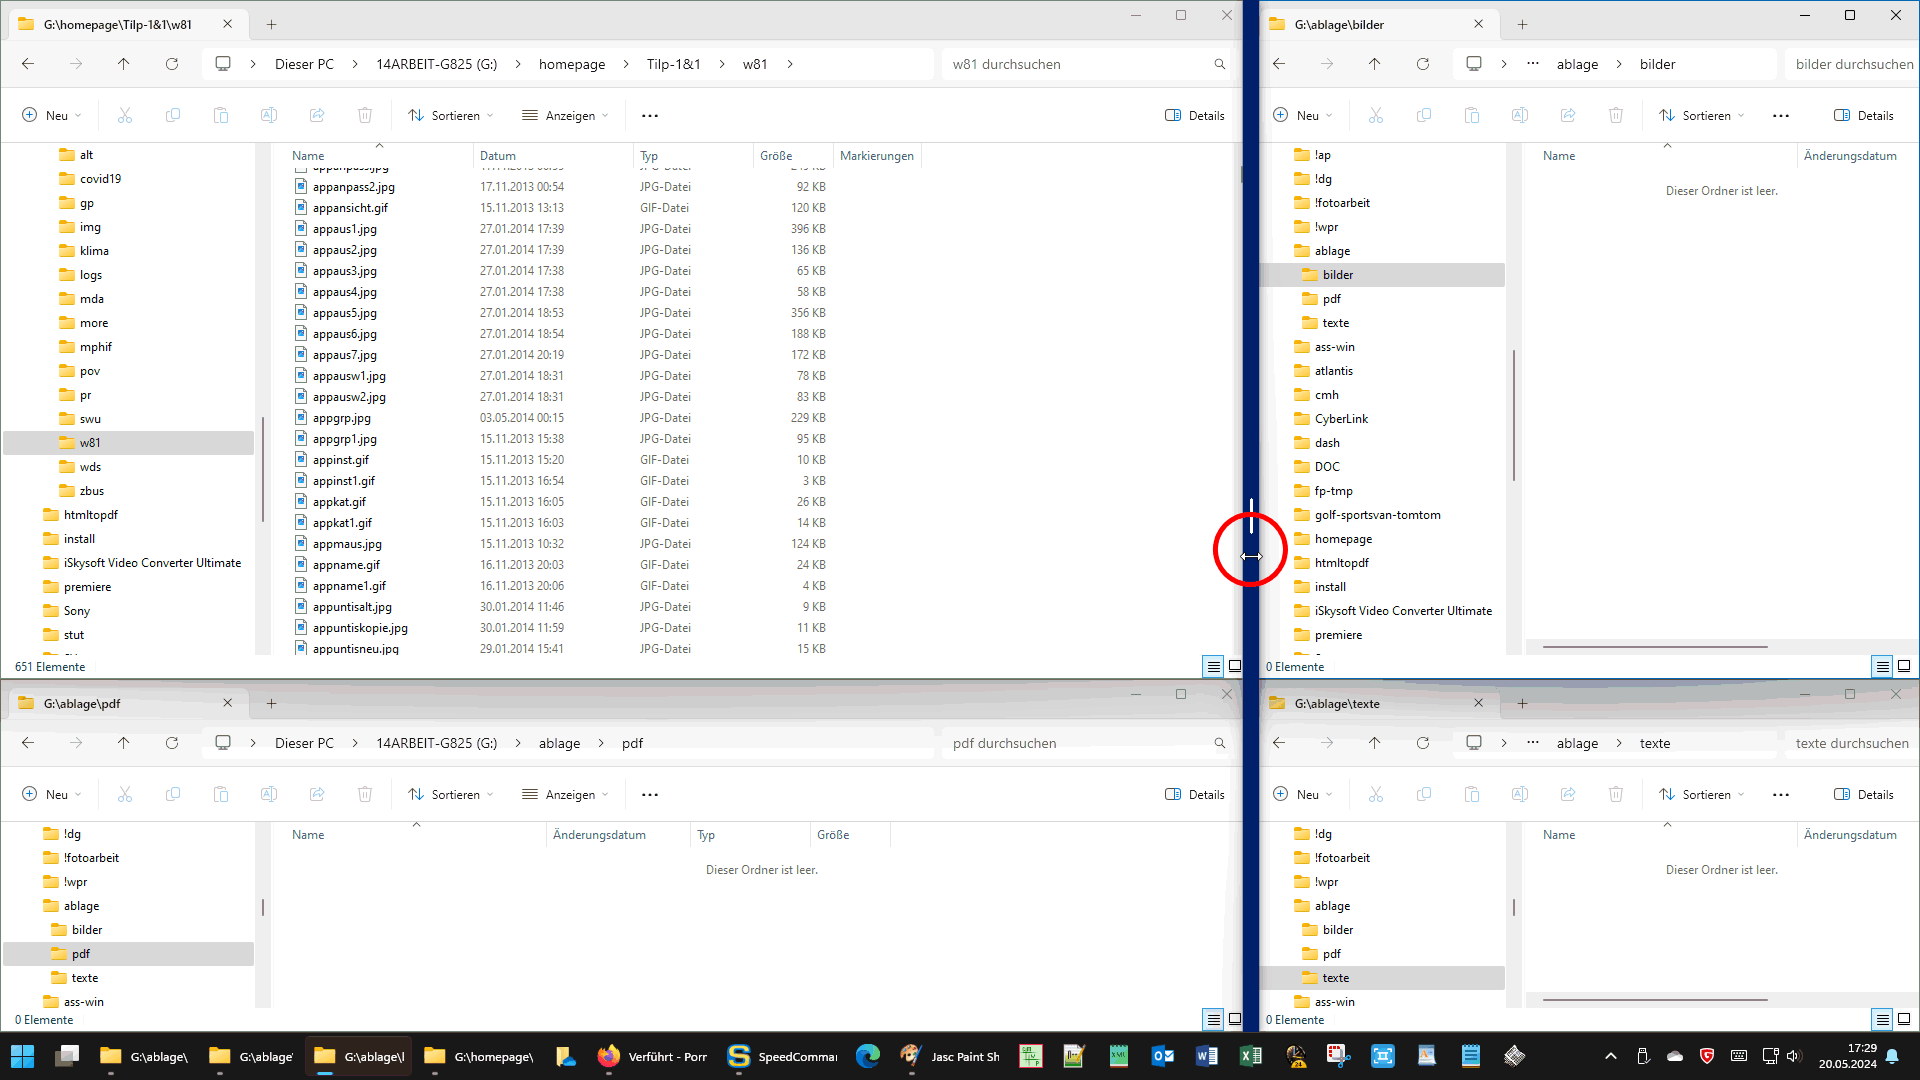Add a new tab in texte window

click(1522, 703)
